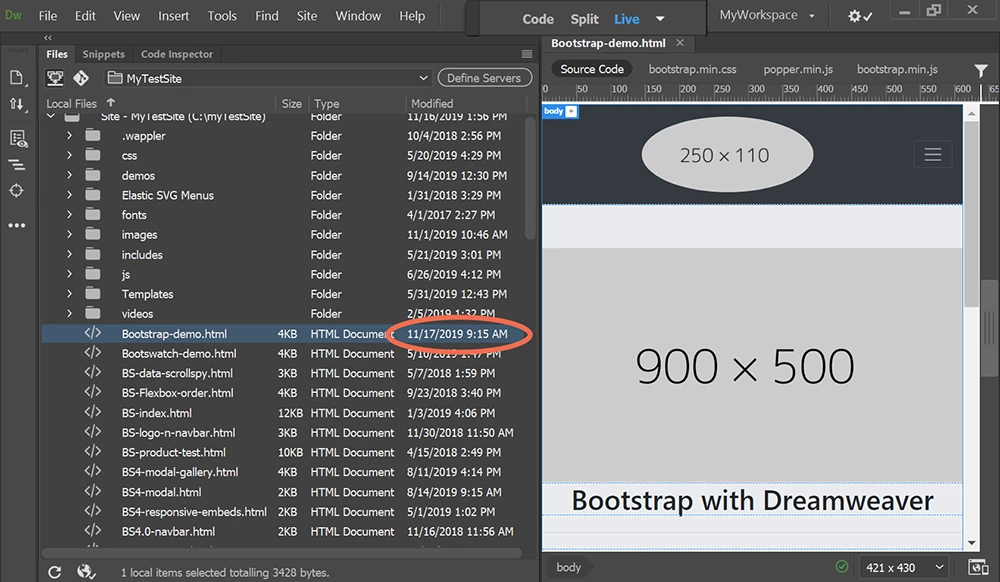Expand the js folder
The height and width of the screenshot is (582, 1000).
(69, 273)
